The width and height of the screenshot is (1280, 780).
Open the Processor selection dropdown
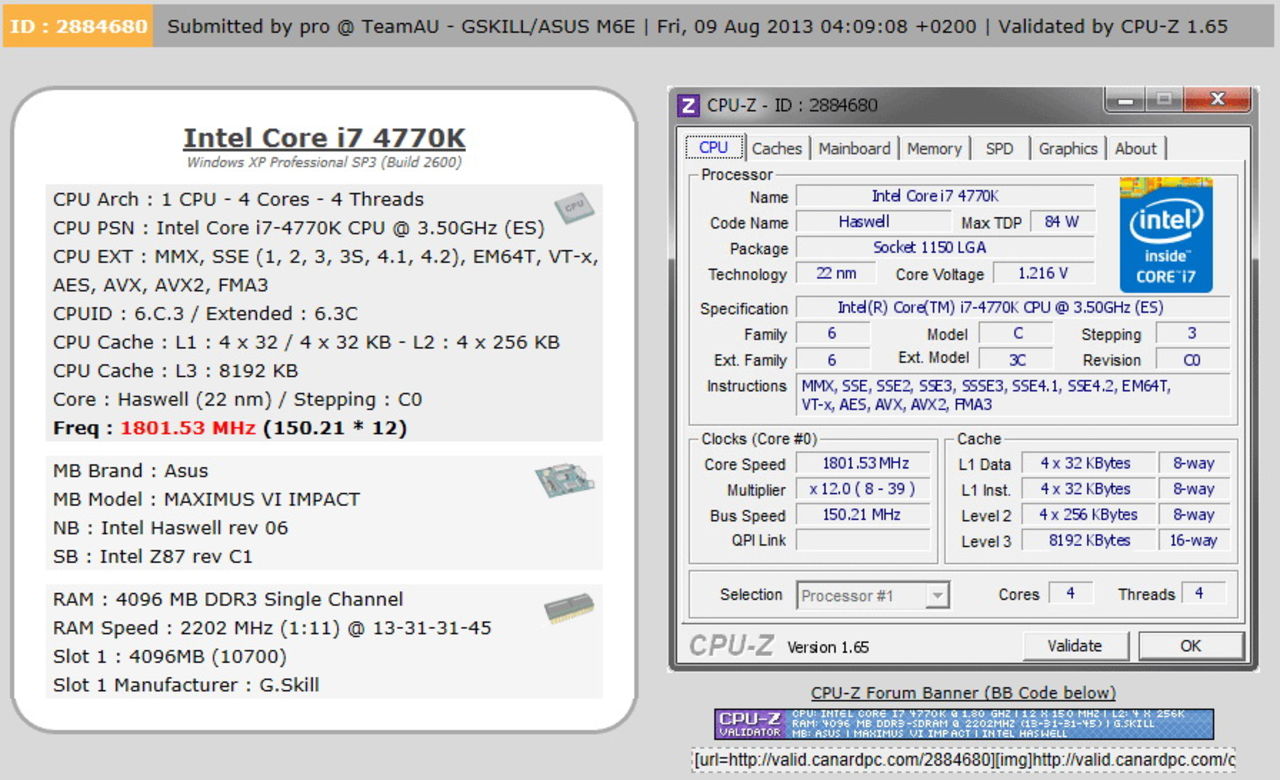pyautogui.click(x=937, y=595)
